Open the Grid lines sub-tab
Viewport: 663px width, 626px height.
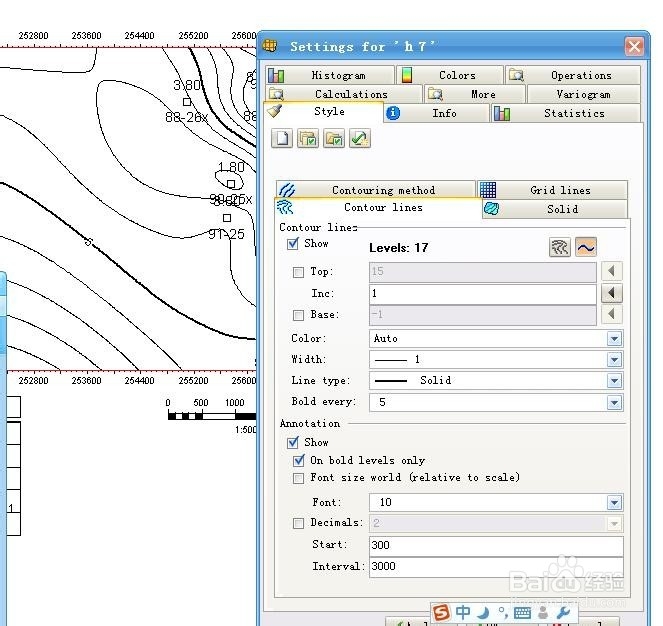553,190
